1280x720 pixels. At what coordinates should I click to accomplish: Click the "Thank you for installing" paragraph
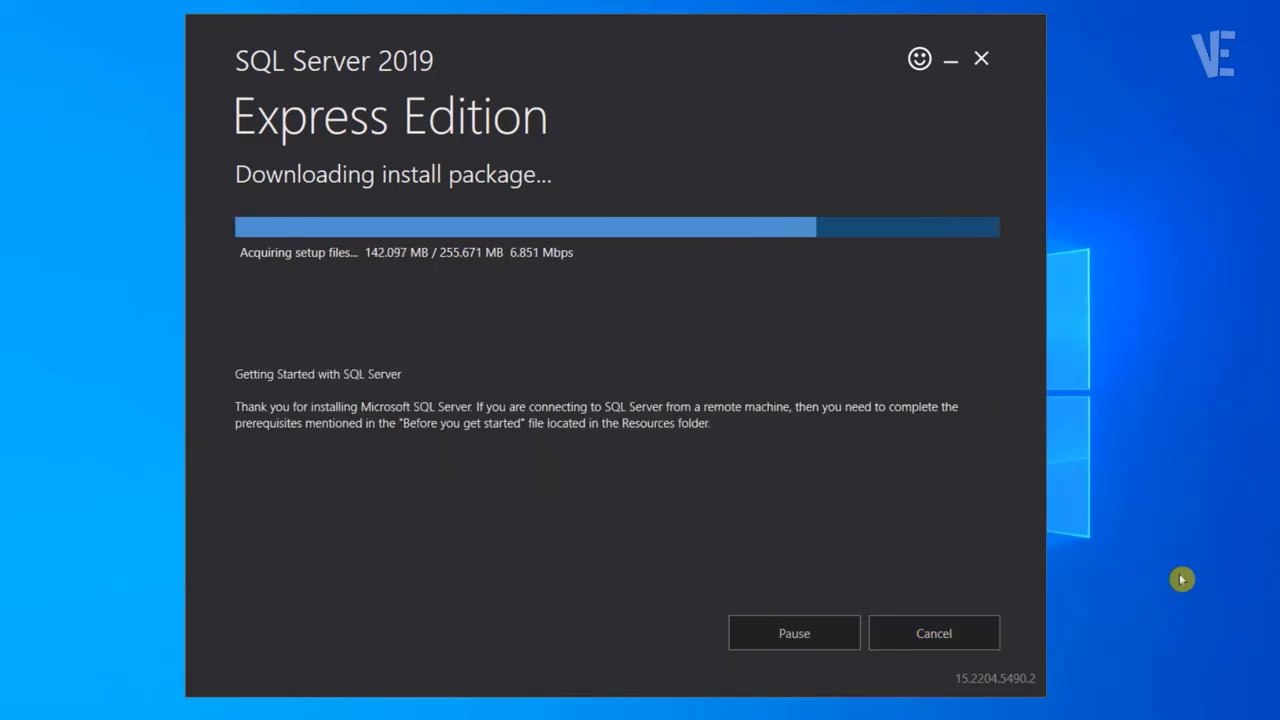coord(596,415)
